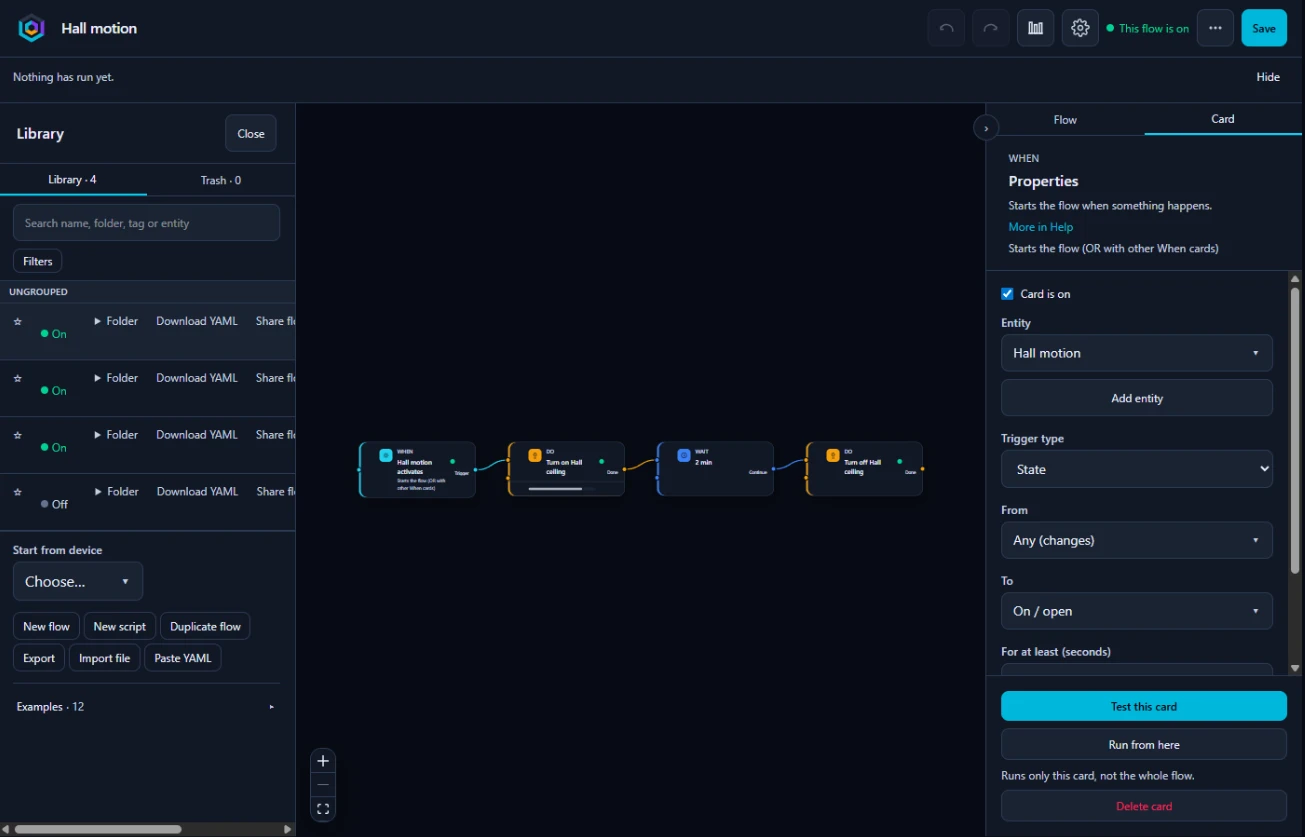Switch to the Flow tab

coord(1065,120)
